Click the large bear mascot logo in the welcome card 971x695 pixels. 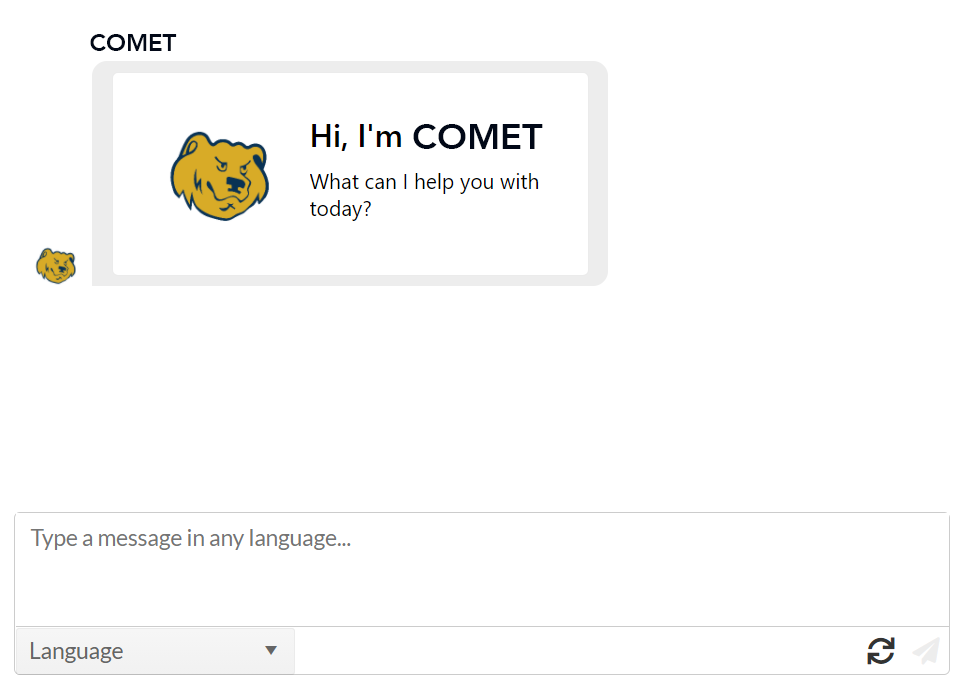(220, 176)
